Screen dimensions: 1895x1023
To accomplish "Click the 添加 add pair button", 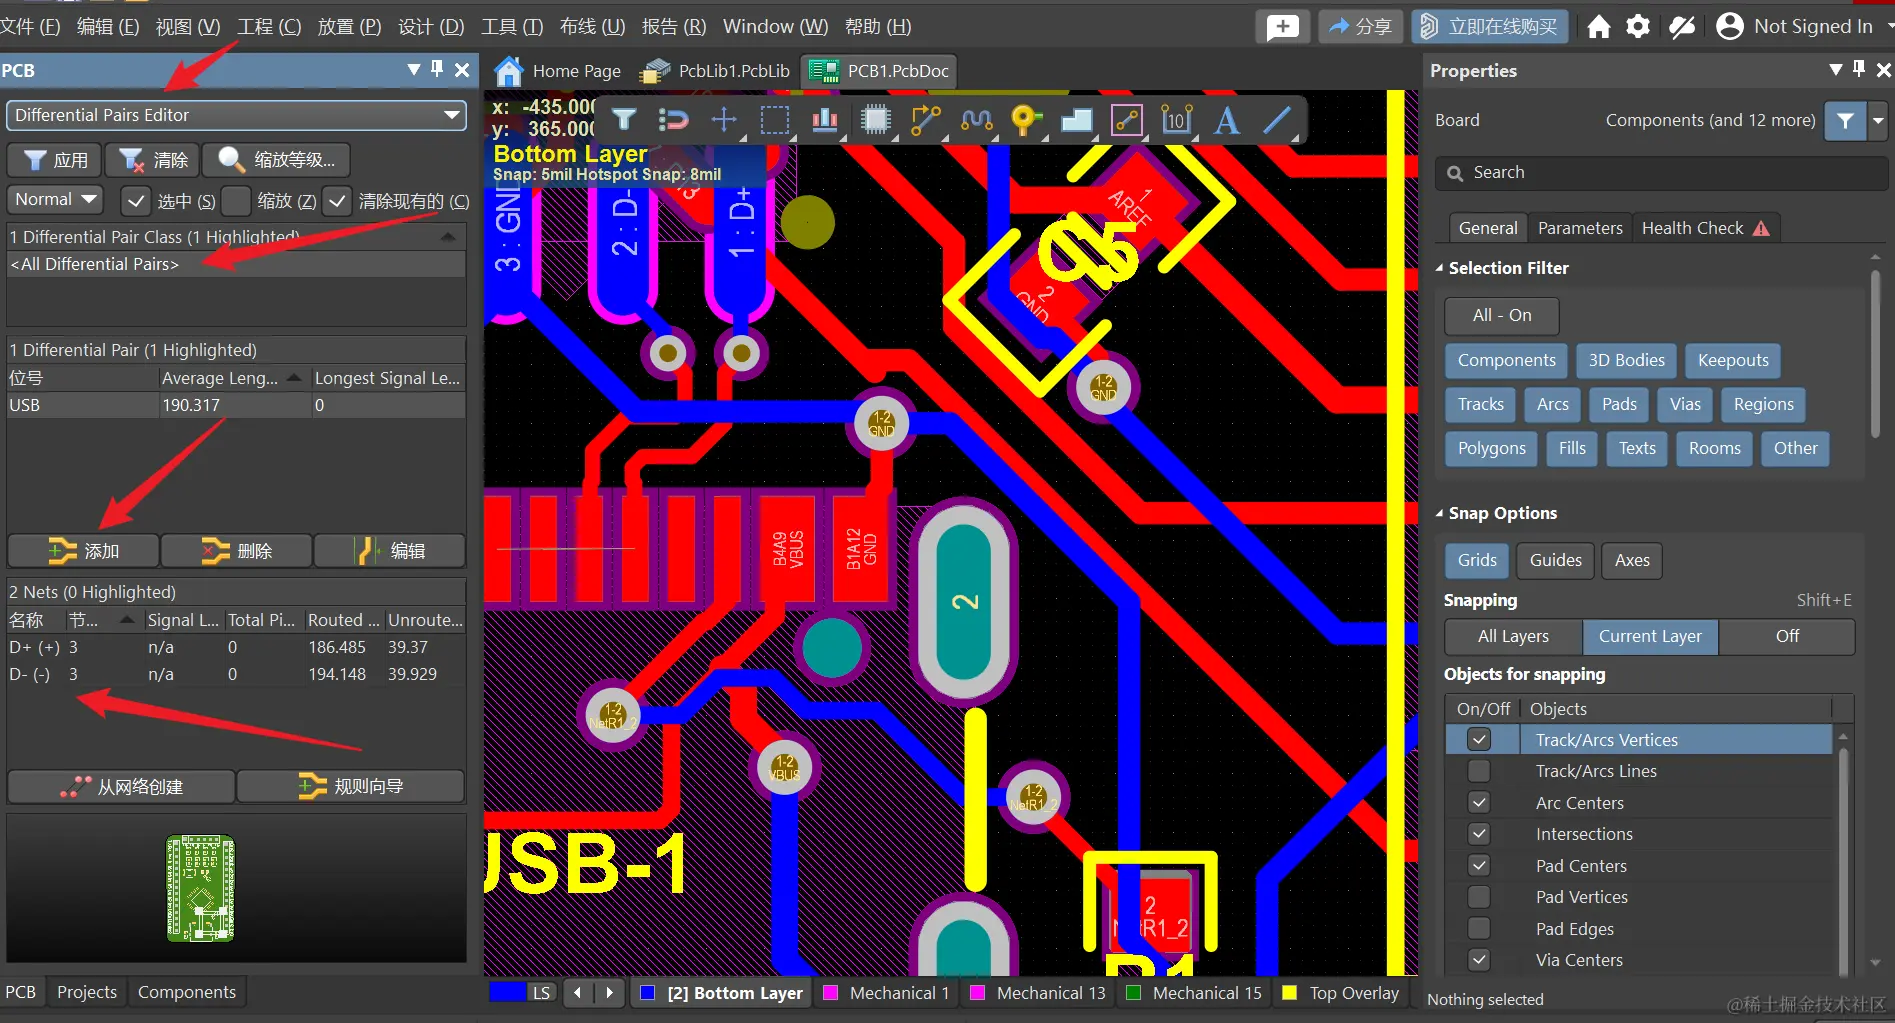I will tap(83, 550).
